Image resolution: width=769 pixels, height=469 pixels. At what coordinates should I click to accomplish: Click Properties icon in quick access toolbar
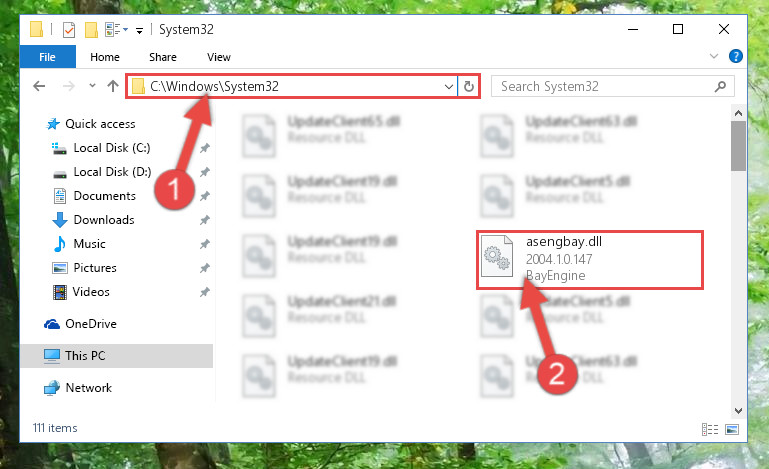69,30
